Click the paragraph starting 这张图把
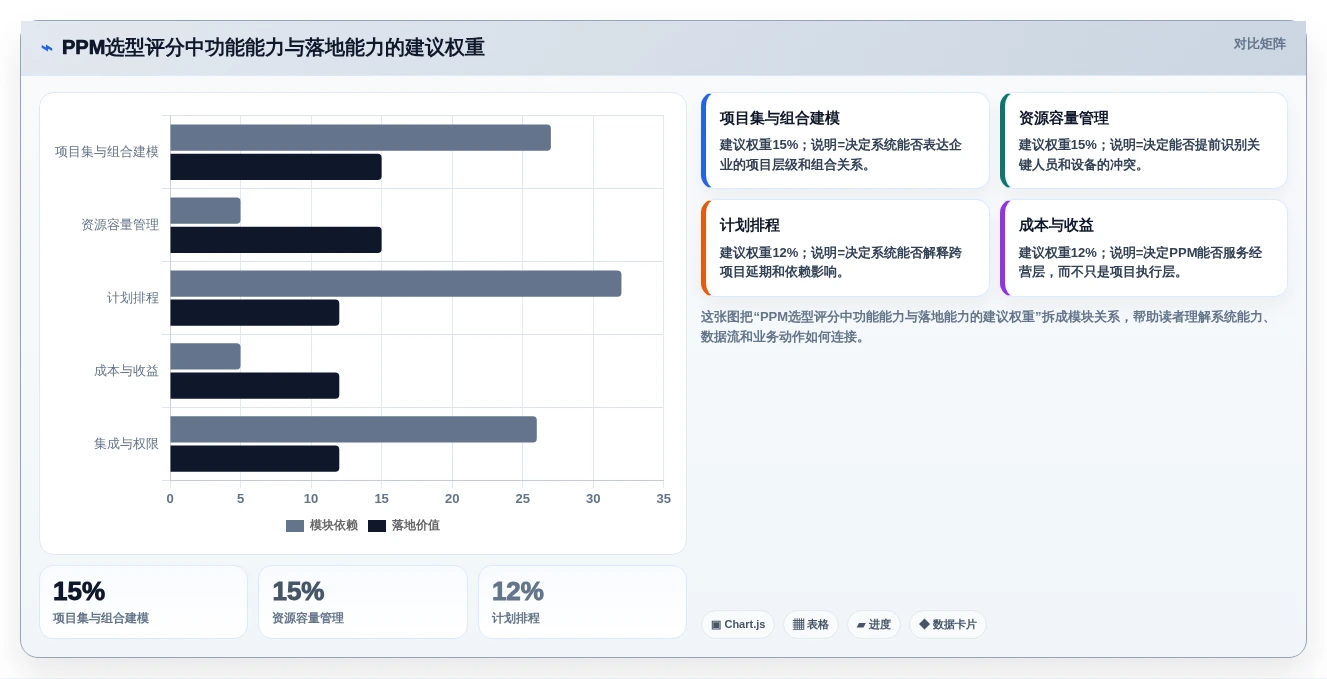This screenshot has height=679, width=1327. 990,327
